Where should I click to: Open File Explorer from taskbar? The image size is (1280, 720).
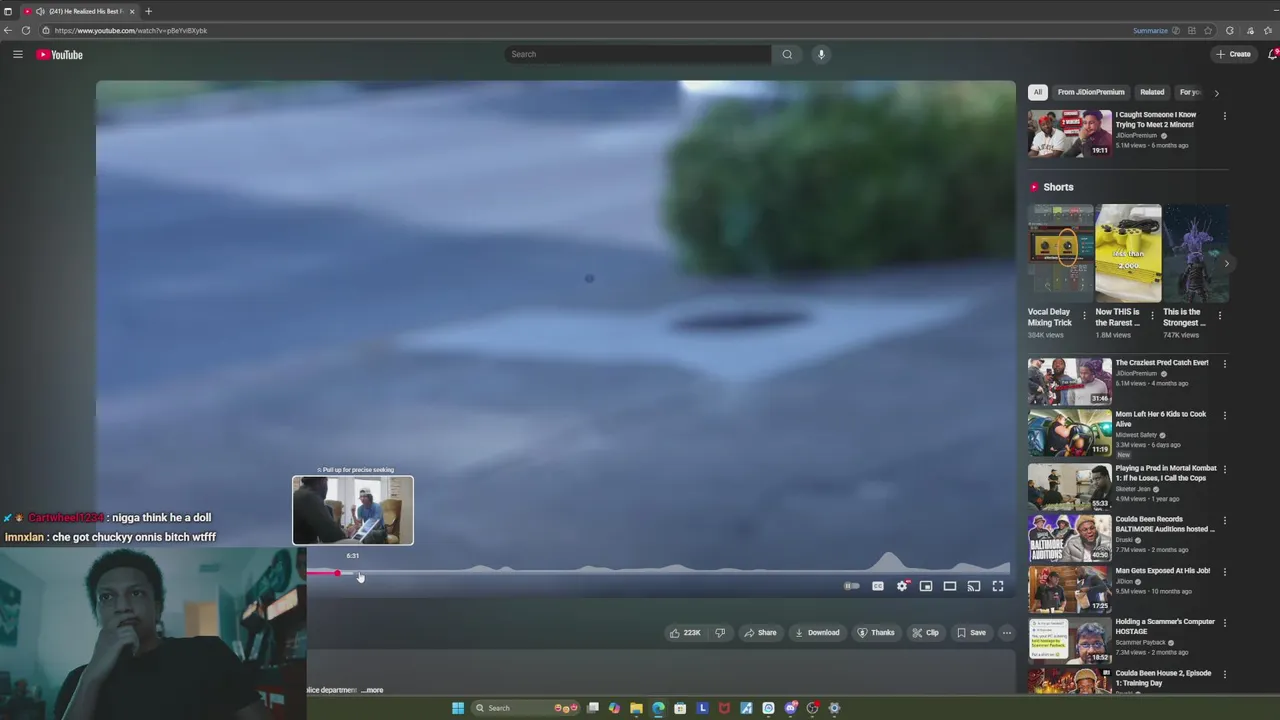[x=636, y=708]
